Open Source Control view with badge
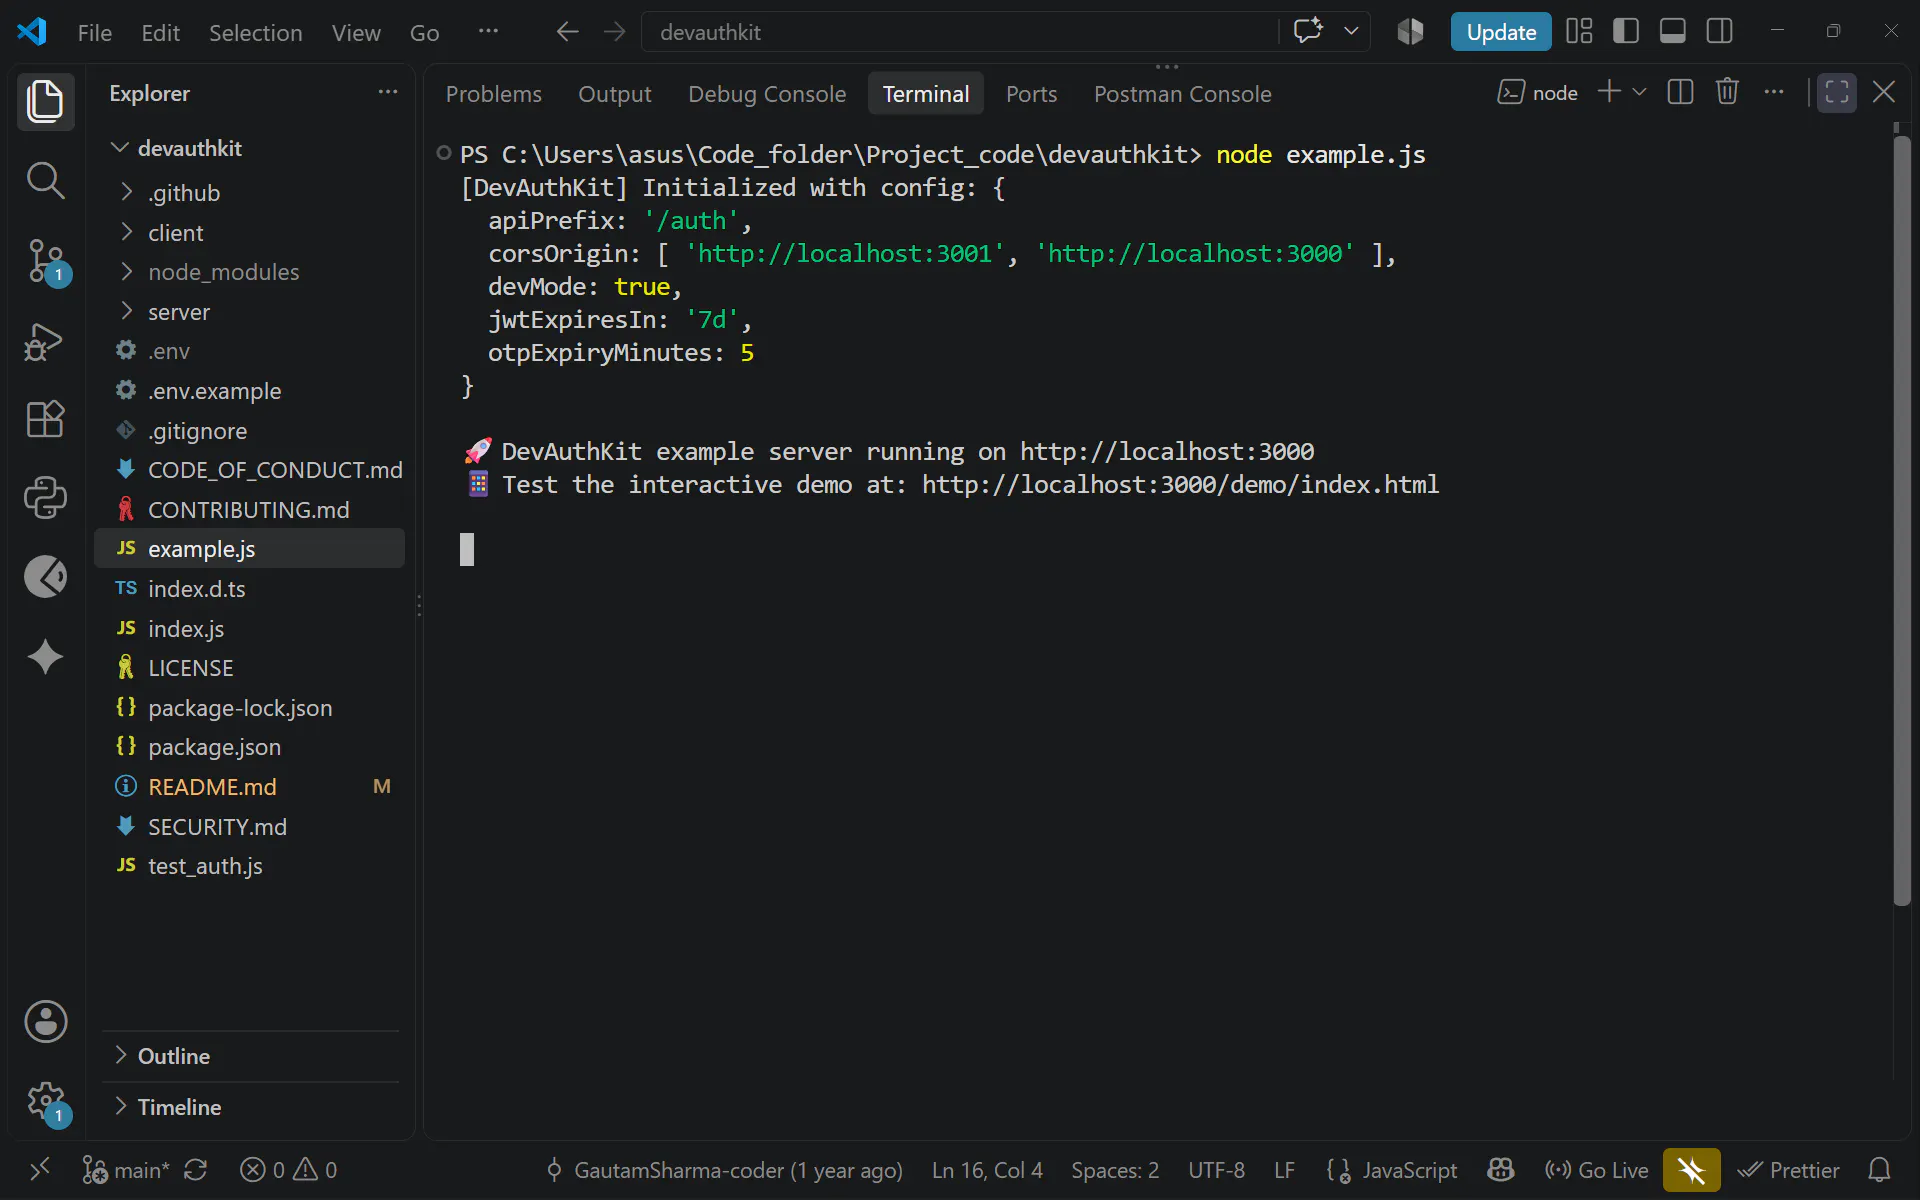This screenshot has height=1200, width=1920. [x=45, y=262]
